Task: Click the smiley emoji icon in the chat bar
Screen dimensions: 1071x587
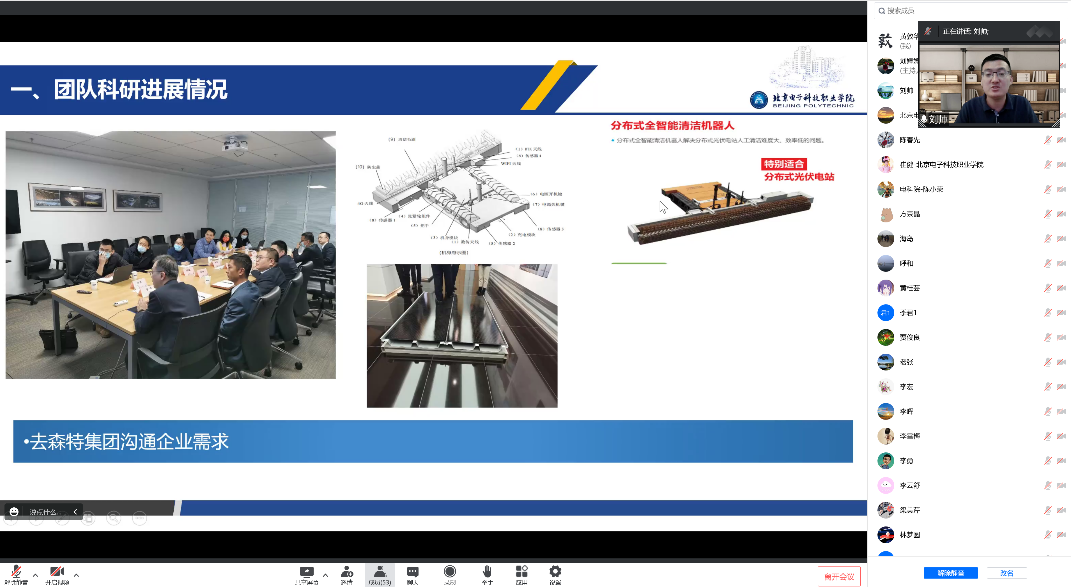Action: click(14, 512)
